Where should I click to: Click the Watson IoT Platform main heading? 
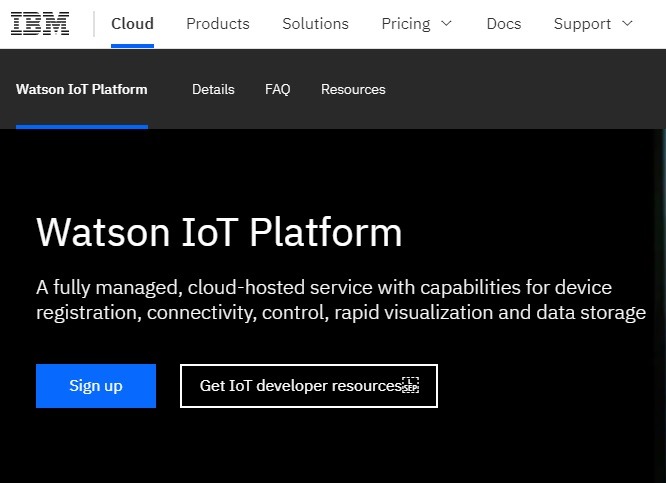click(x=219, y=232)
